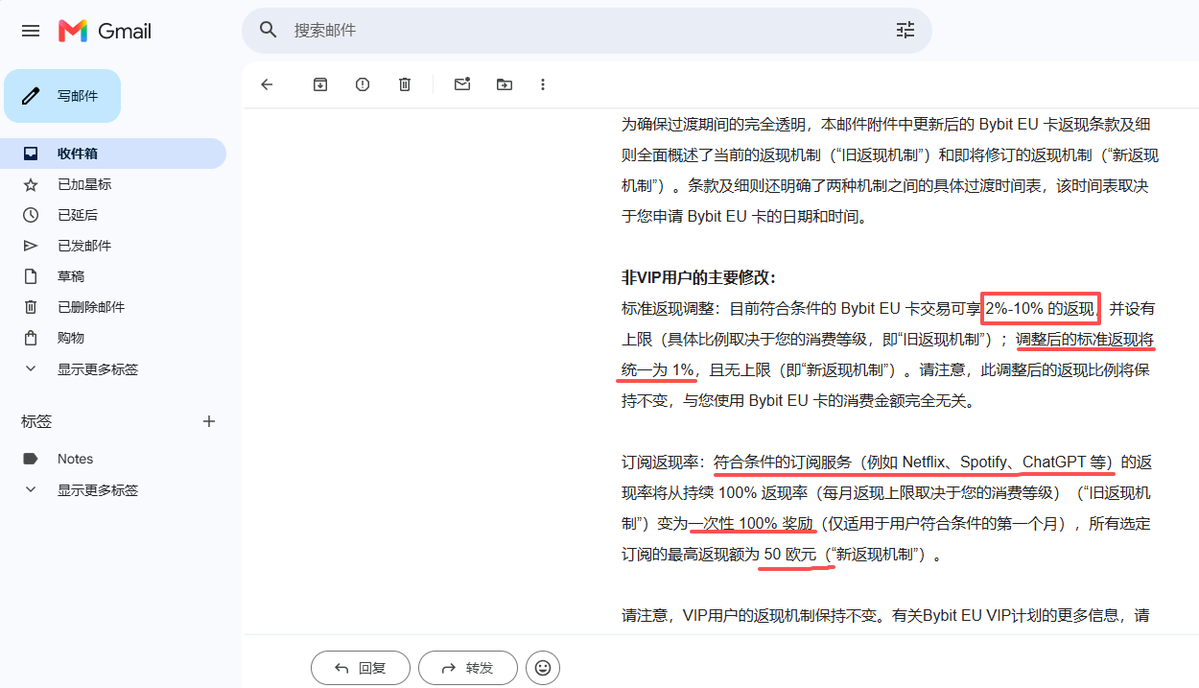Click the Gmail logo

click(x=105, y=31)
